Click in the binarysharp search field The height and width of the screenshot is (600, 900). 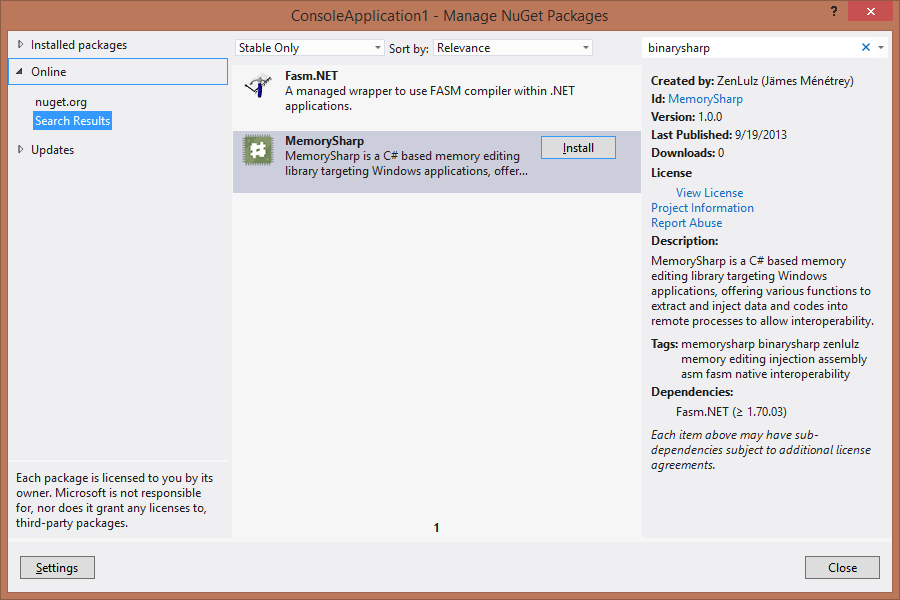pos(751,48)
